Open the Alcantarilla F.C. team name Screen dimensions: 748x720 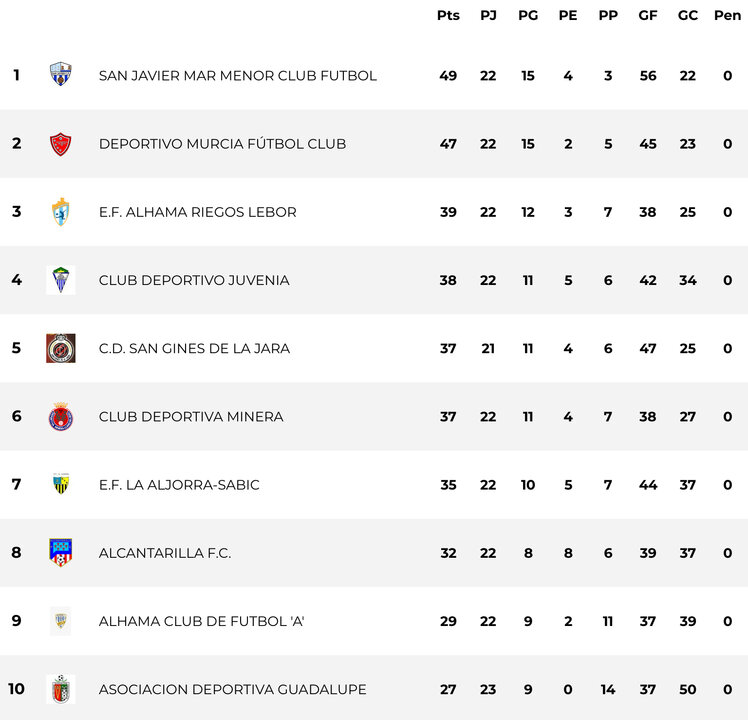(x=165, y=553)
